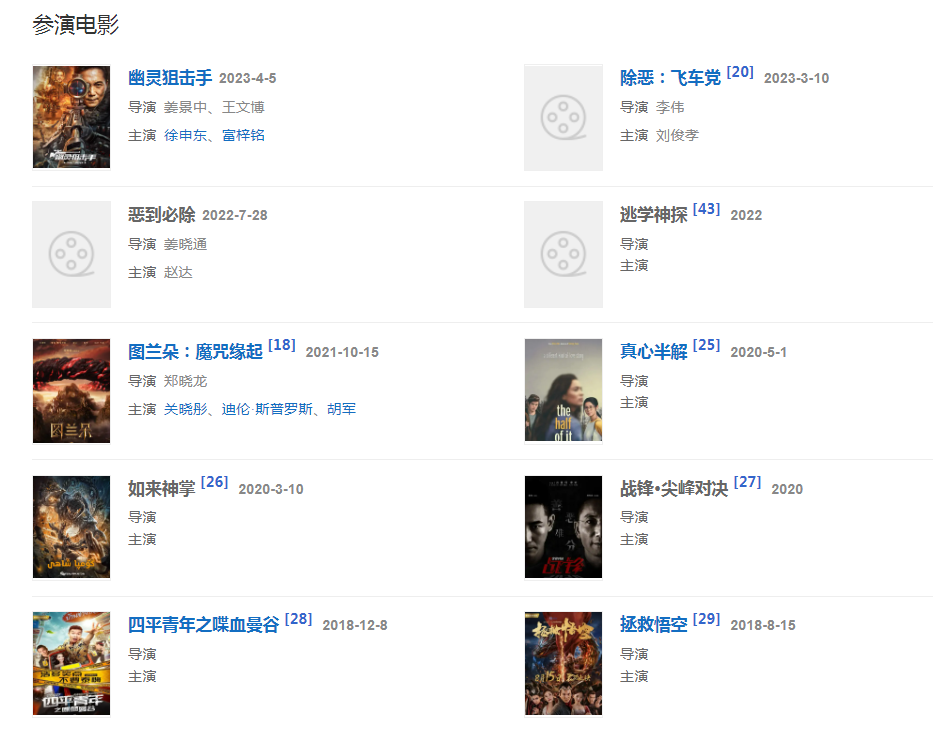The width and height of the screenshot is (933, 729).
Task: Open the 图兰朵:魔咒缘起 poster thumbnail
Action: coord(71,391)
